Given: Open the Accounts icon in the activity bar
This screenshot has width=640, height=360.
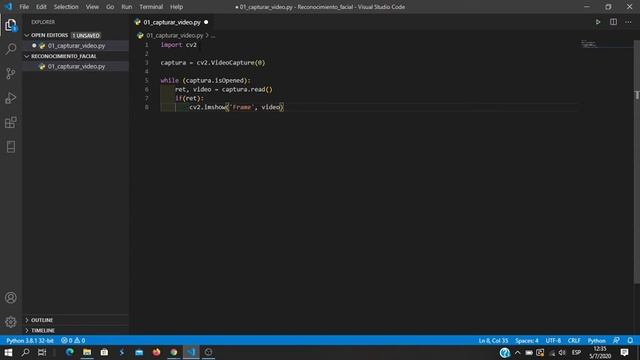Looking at the screenshot, I should click(11, 298).
